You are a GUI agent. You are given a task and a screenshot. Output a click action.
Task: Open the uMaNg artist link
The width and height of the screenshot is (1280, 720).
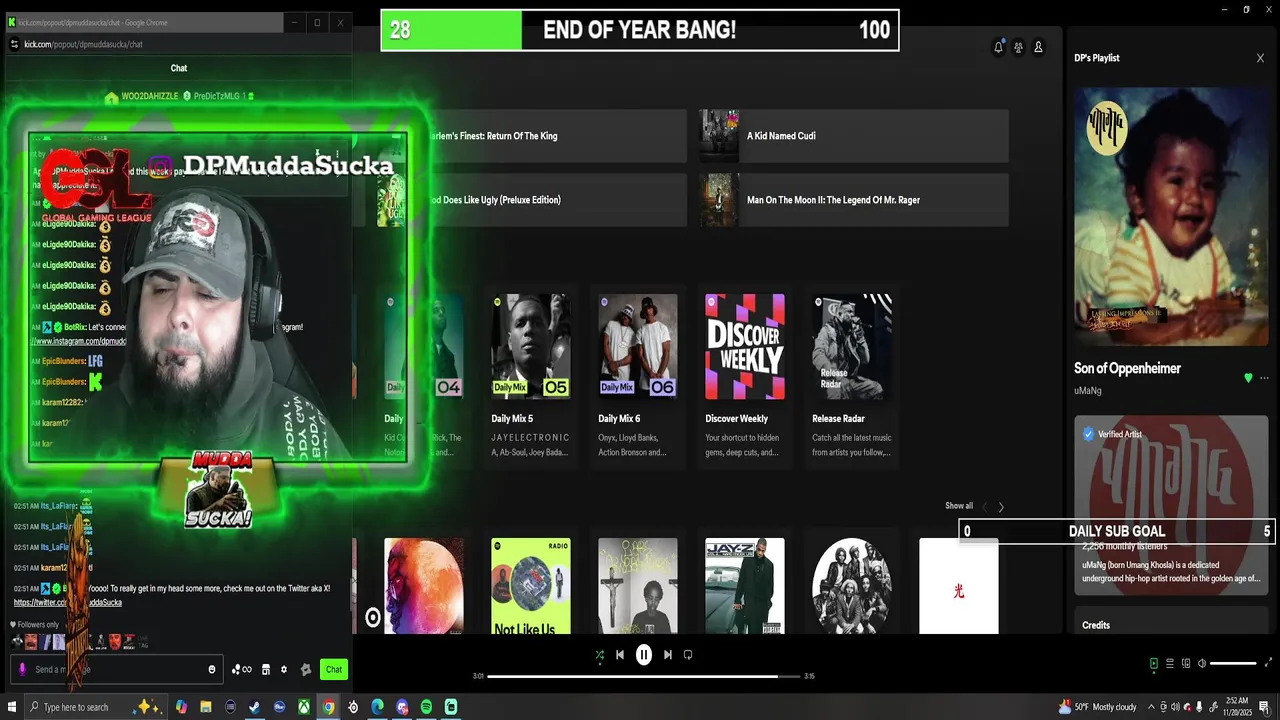click(x=1088, y=391)
